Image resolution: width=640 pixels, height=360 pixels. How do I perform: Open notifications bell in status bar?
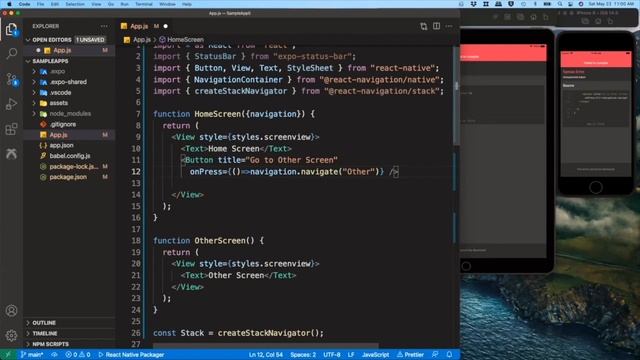pos(449,355)
